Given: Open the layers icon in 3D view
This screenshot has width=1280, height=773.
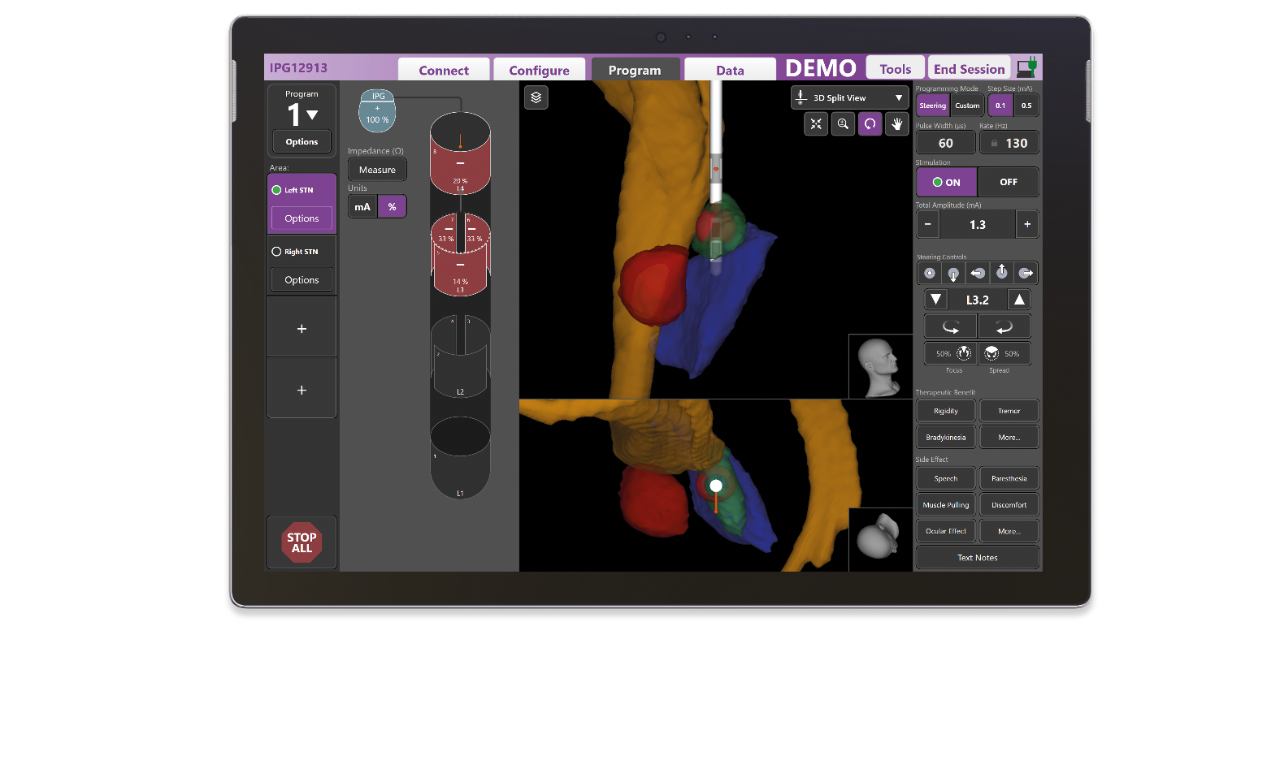Looking at the screenshot, I should coord(536,97).
